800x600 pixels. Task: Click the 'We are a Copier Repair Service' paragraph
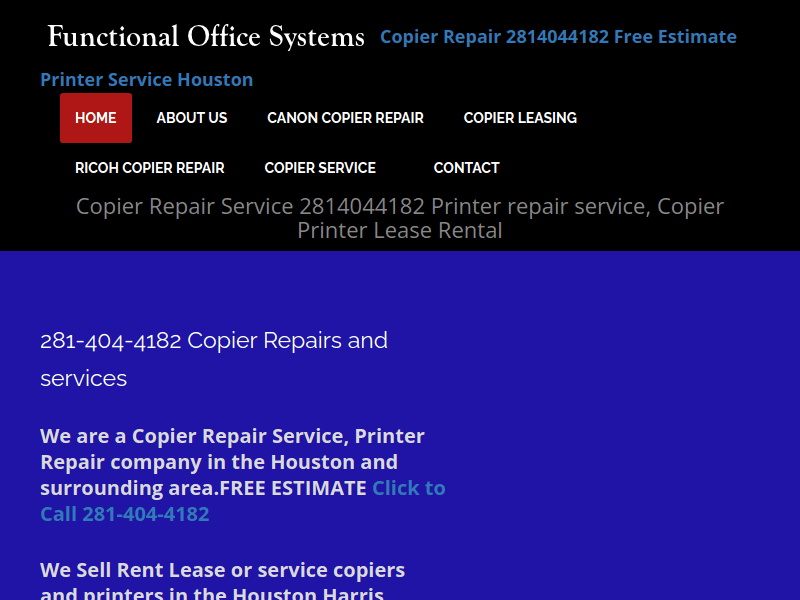[243, 475]
